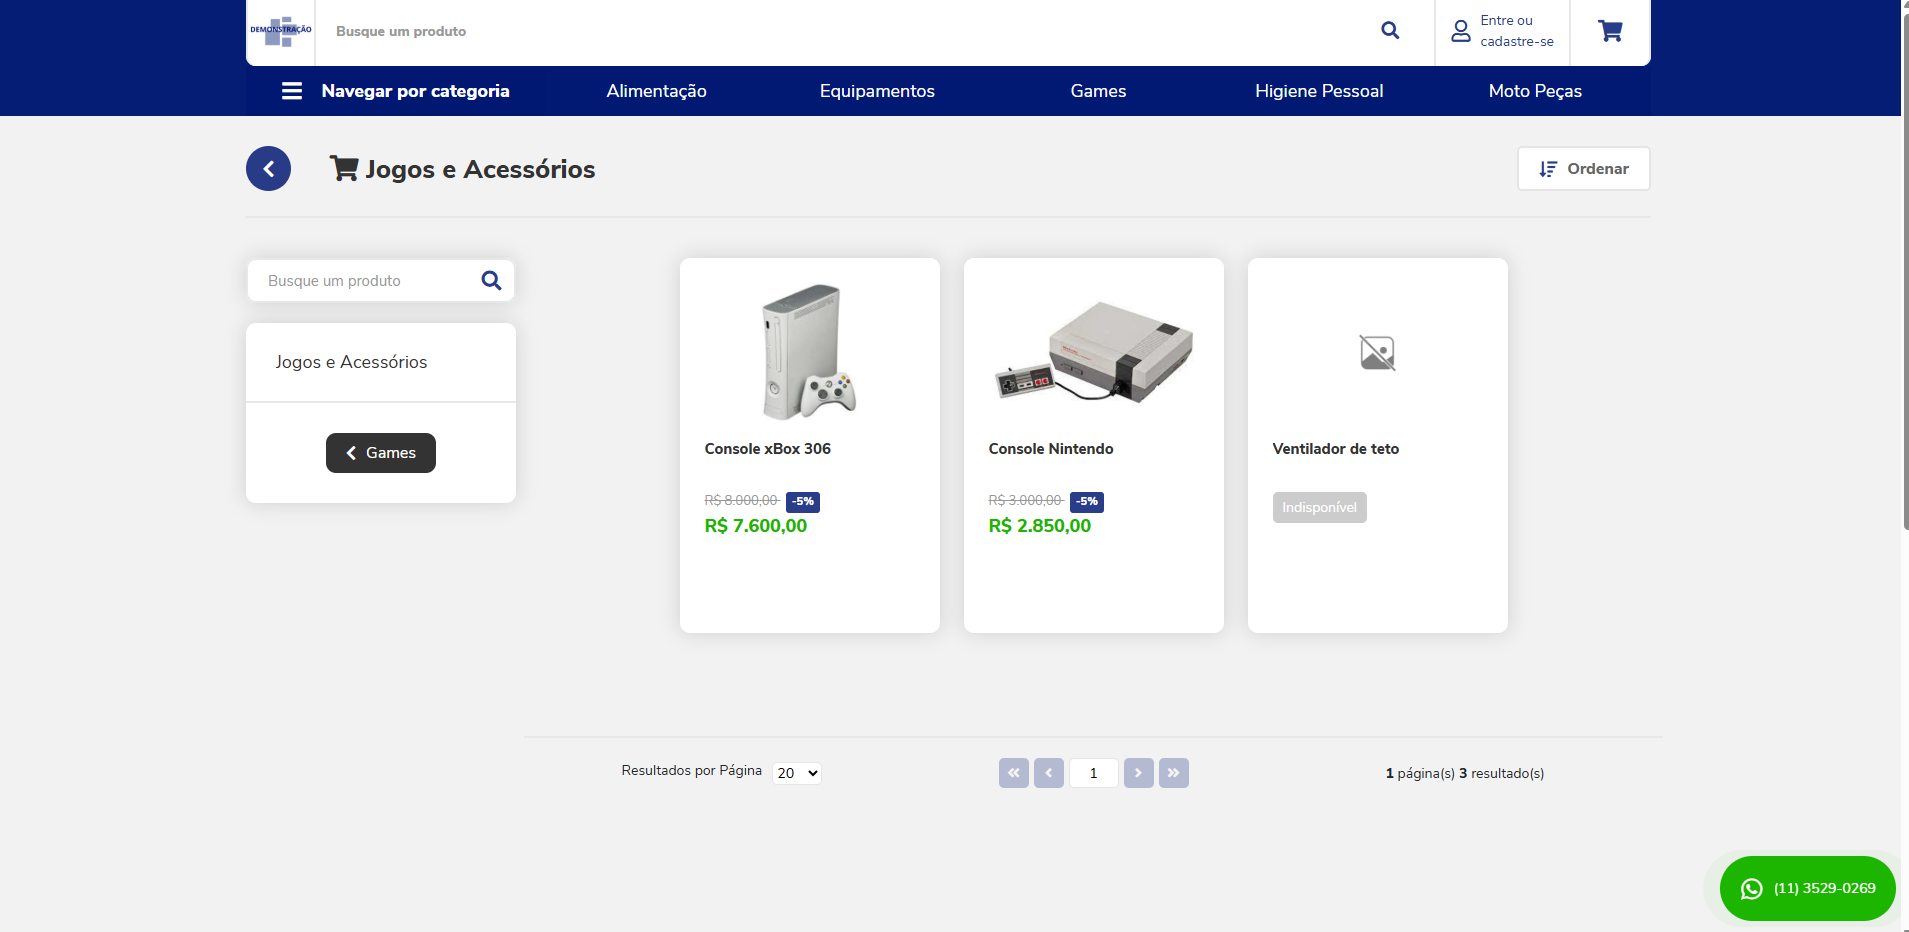Go to last page with double-right arrow

point(1173,773)
